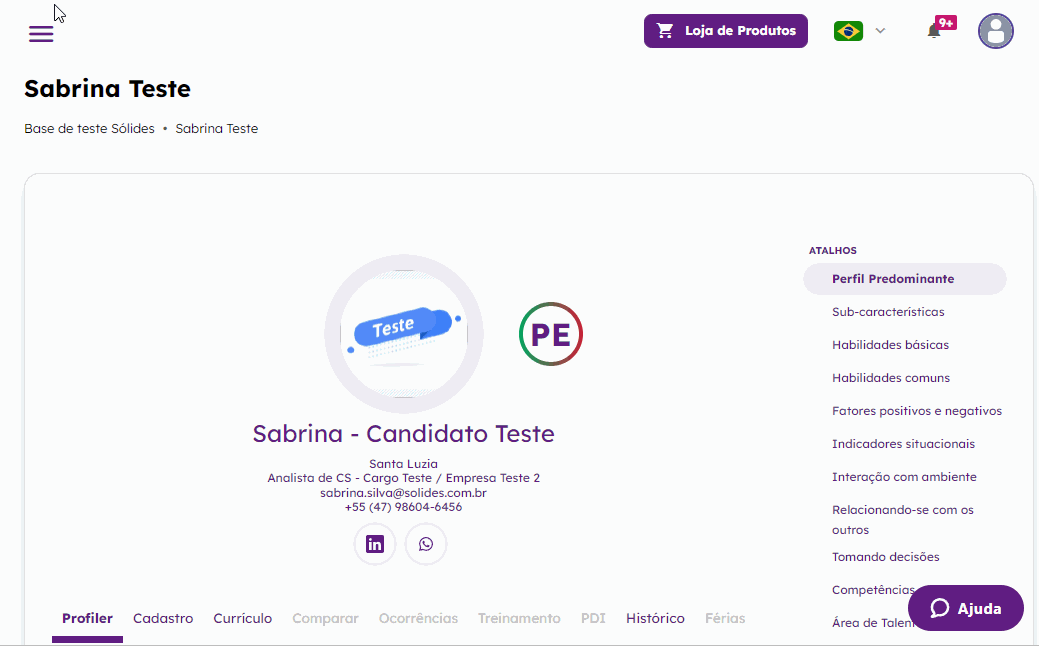Click the notification bell icon
Screen dimensions: 1039x646
pos(934,31)
